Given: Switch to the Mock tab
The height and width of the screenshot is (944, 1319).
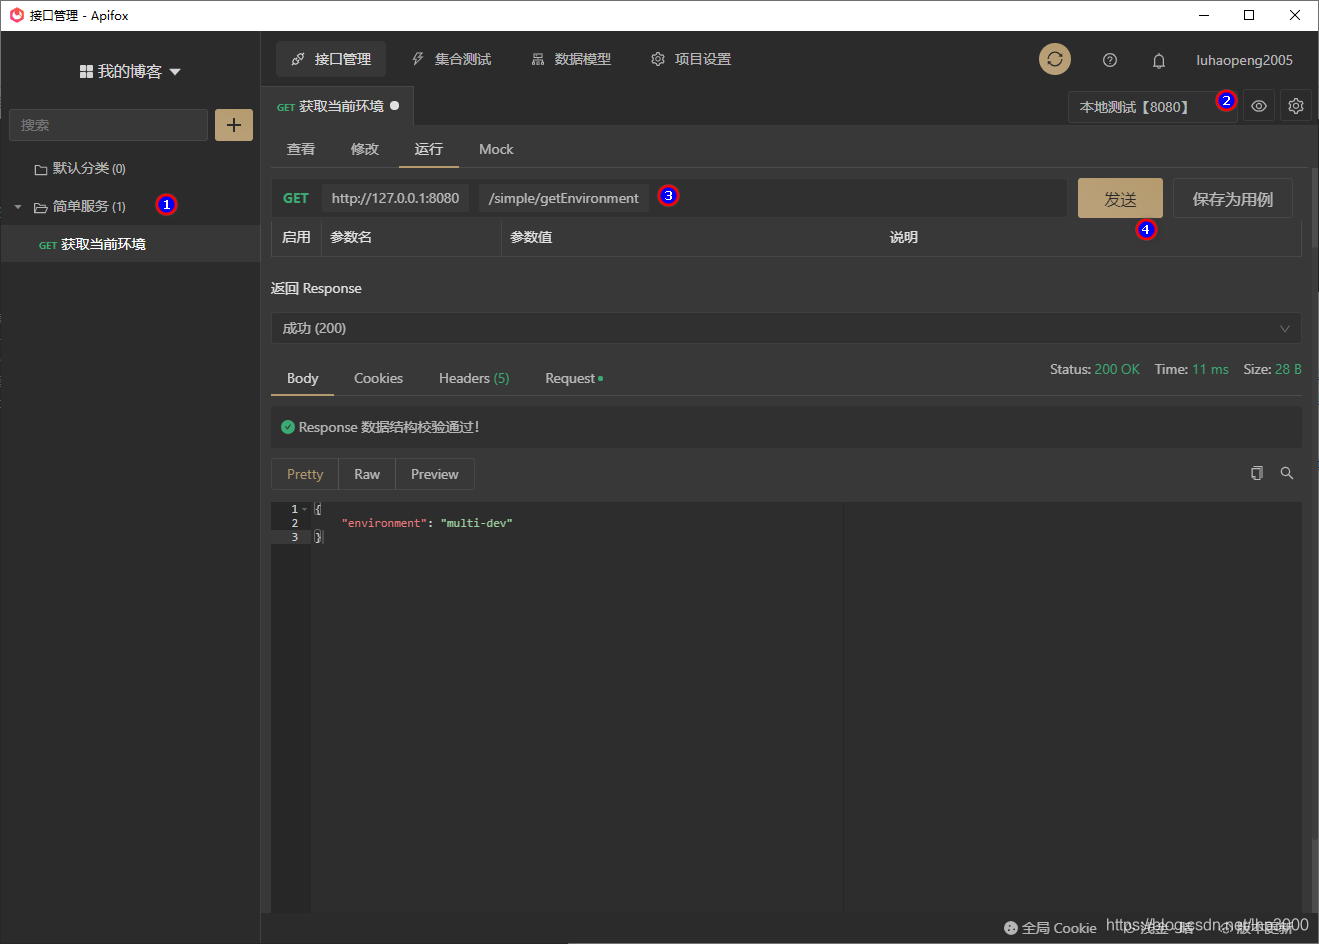Looking at the screenshot, I should 496,149.
